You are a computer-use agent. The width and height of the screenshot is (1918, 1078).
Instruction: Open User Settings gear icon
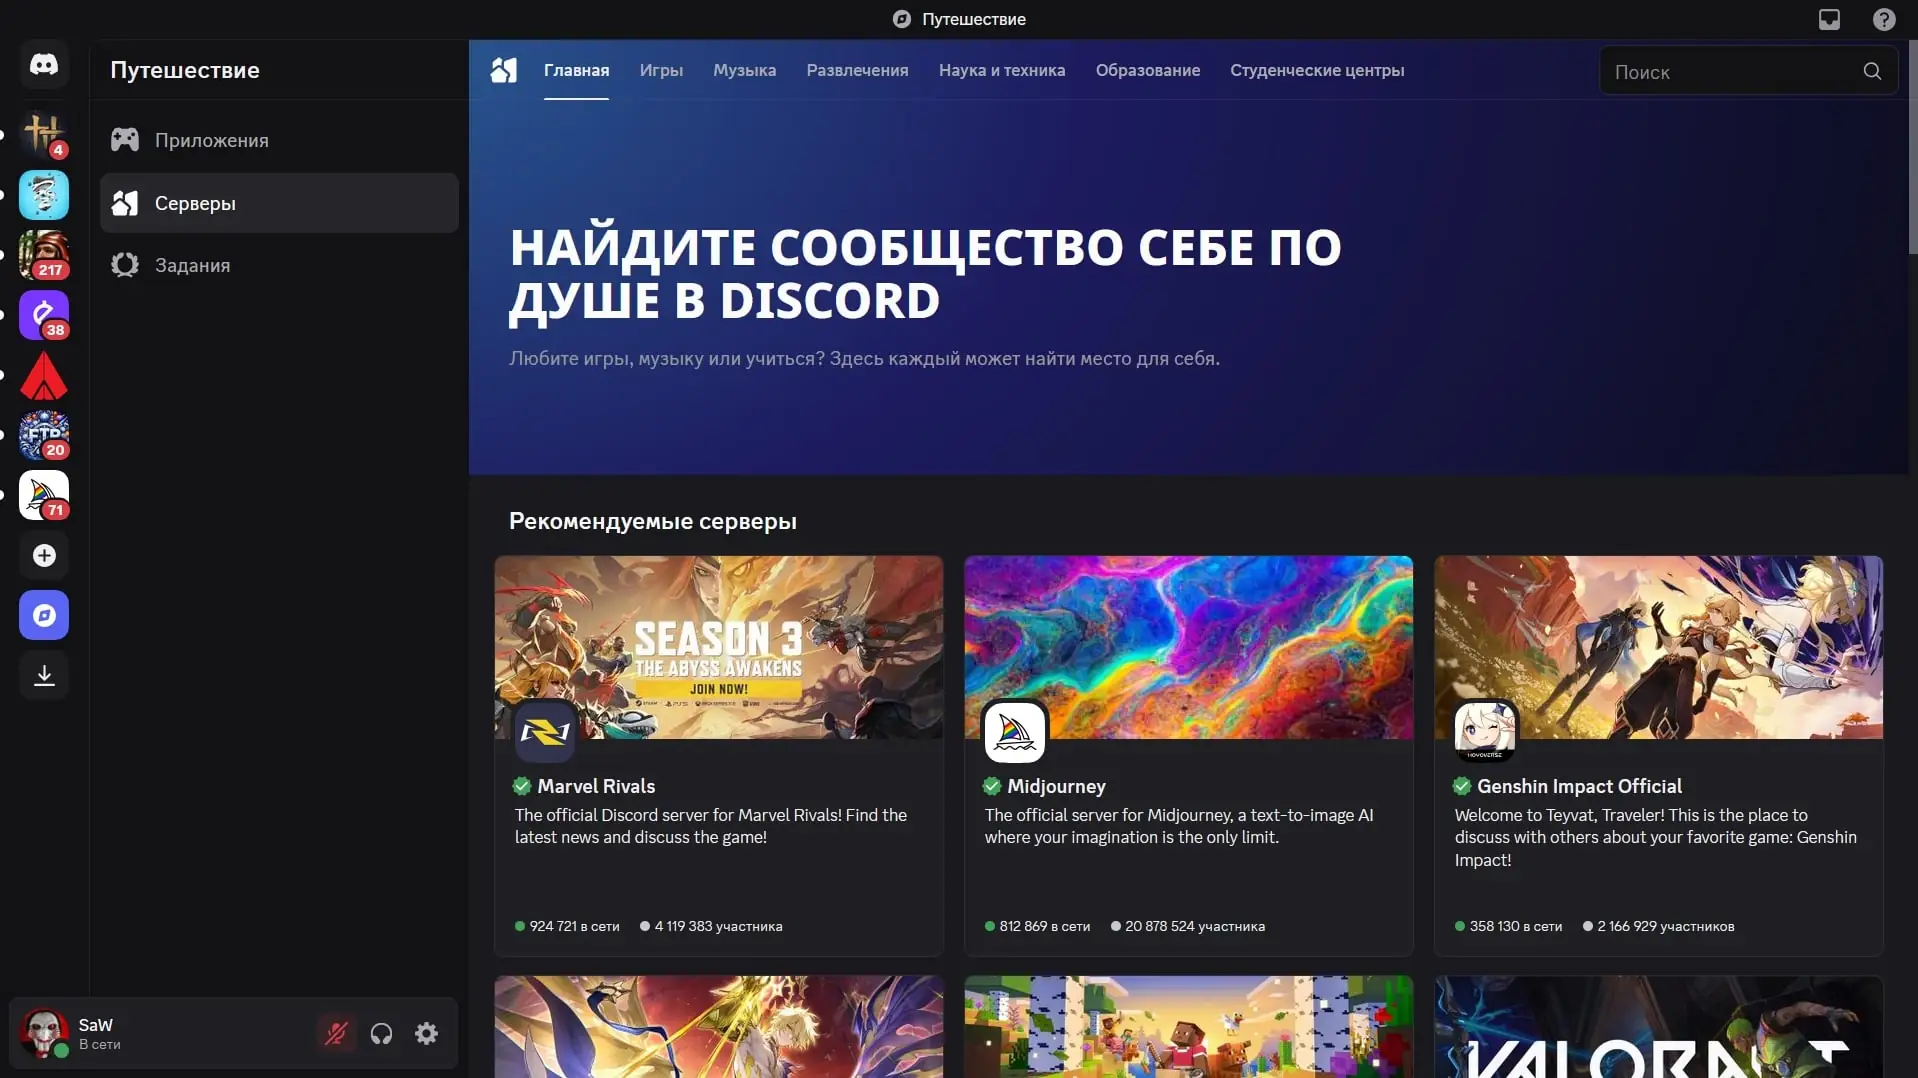point(427,1033)
